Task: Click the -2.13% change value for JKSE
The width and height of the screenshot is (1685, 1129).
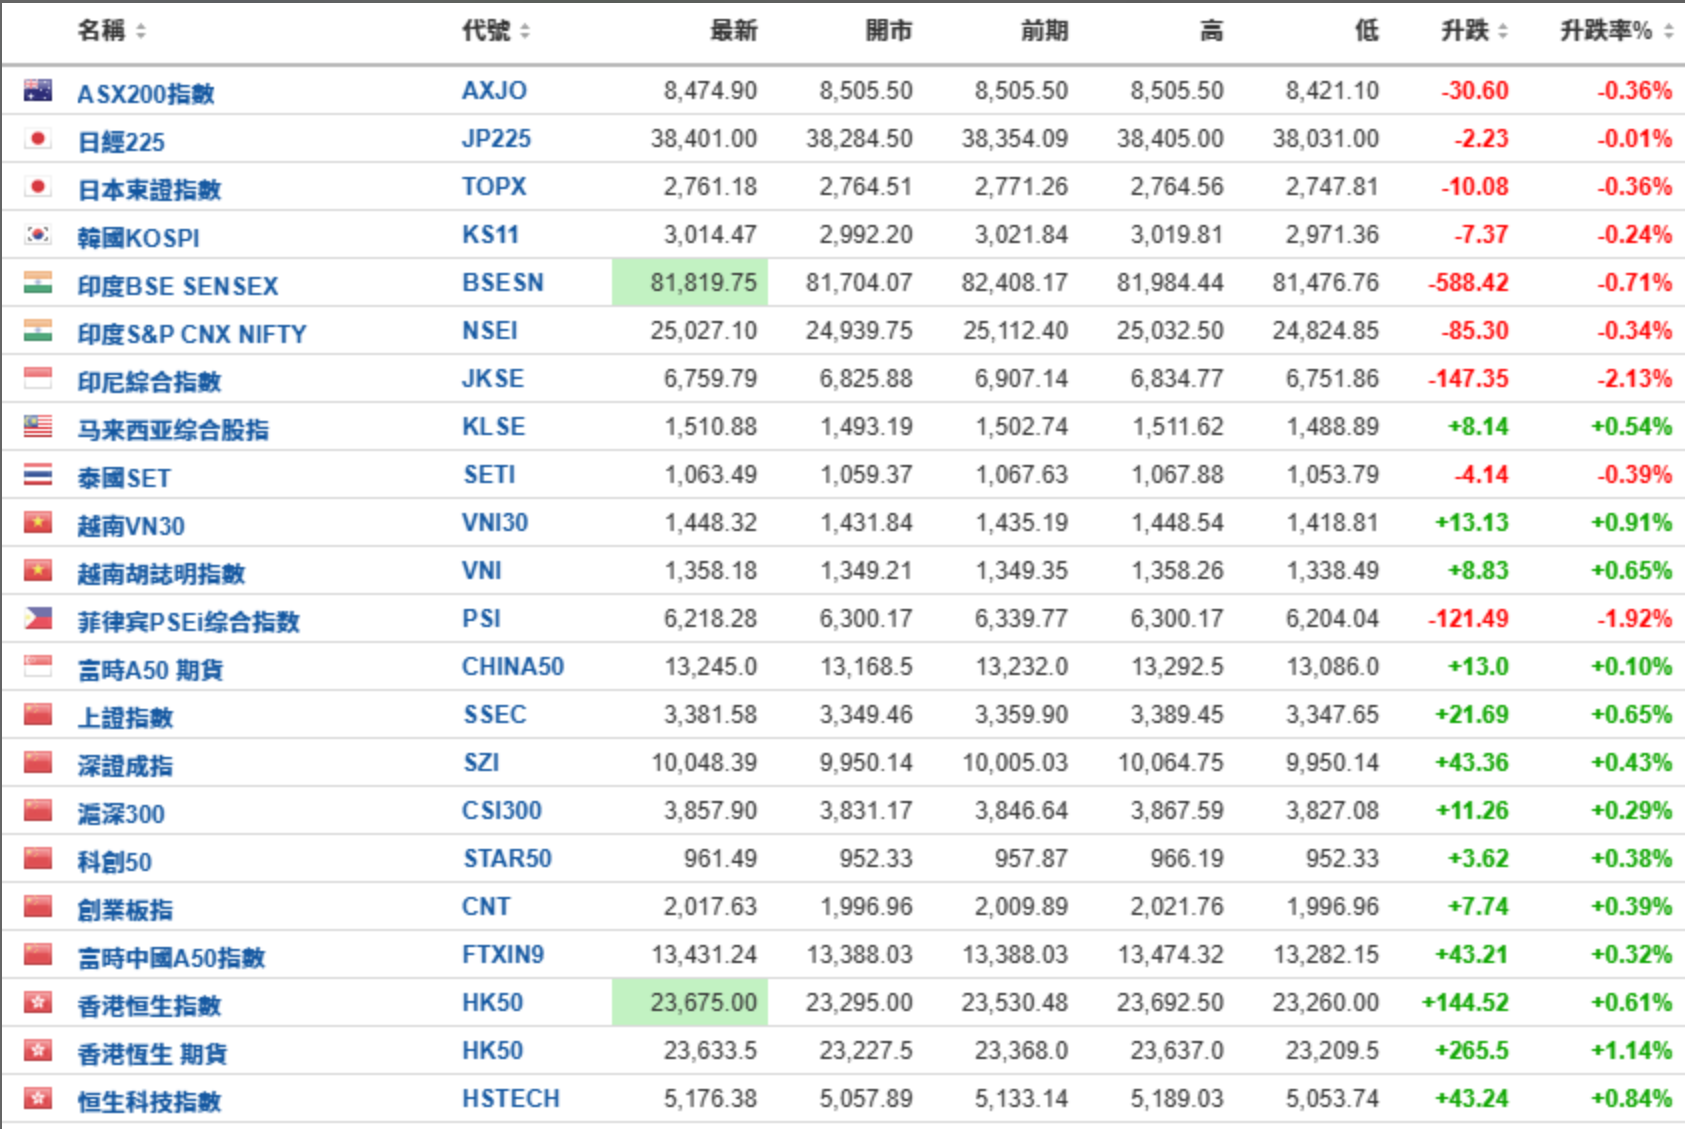Action: (x=1634, y=378)
